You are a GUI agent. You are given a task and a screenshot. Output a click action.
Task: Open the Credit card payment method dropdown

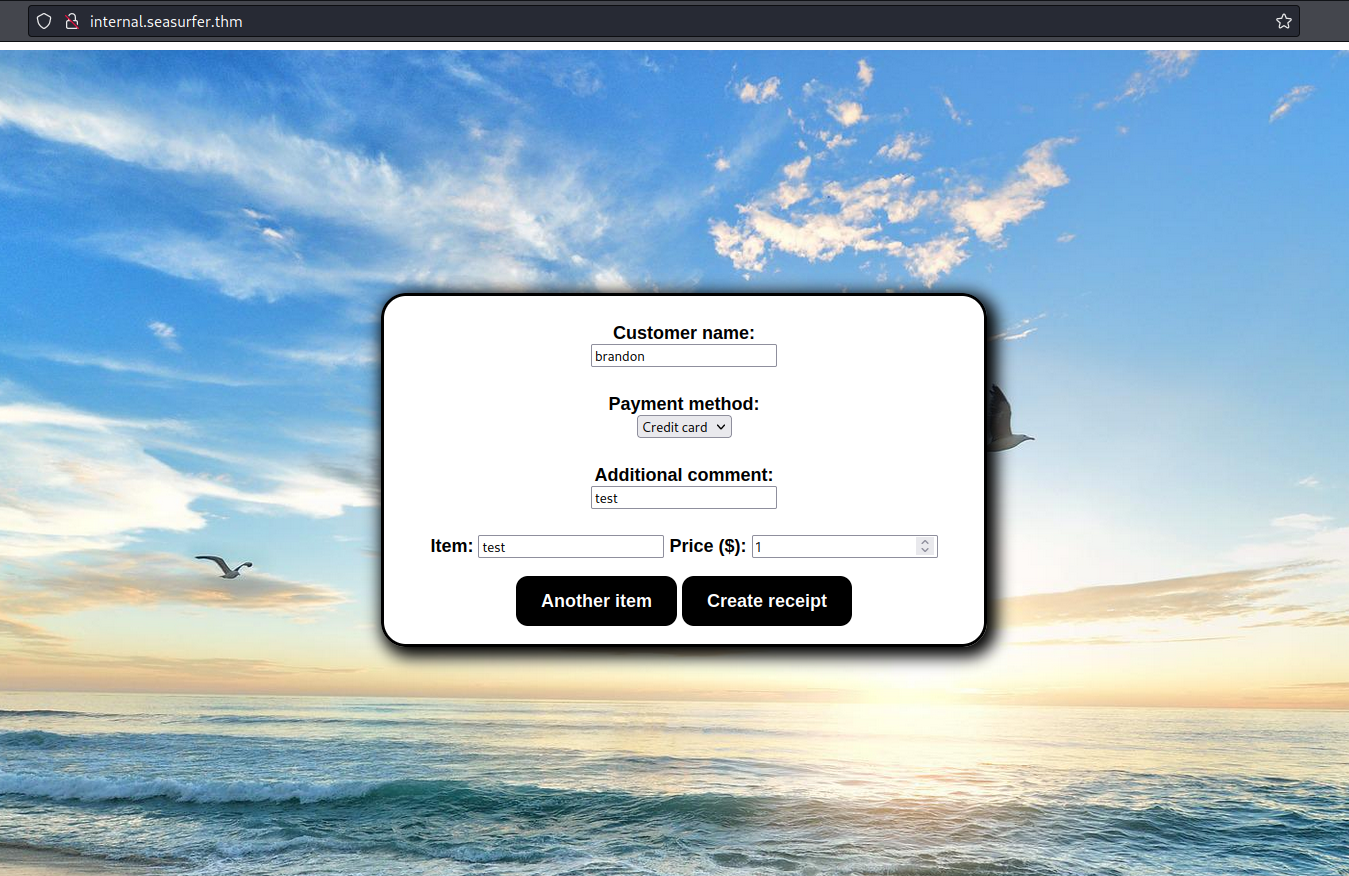tap(684, 427)
